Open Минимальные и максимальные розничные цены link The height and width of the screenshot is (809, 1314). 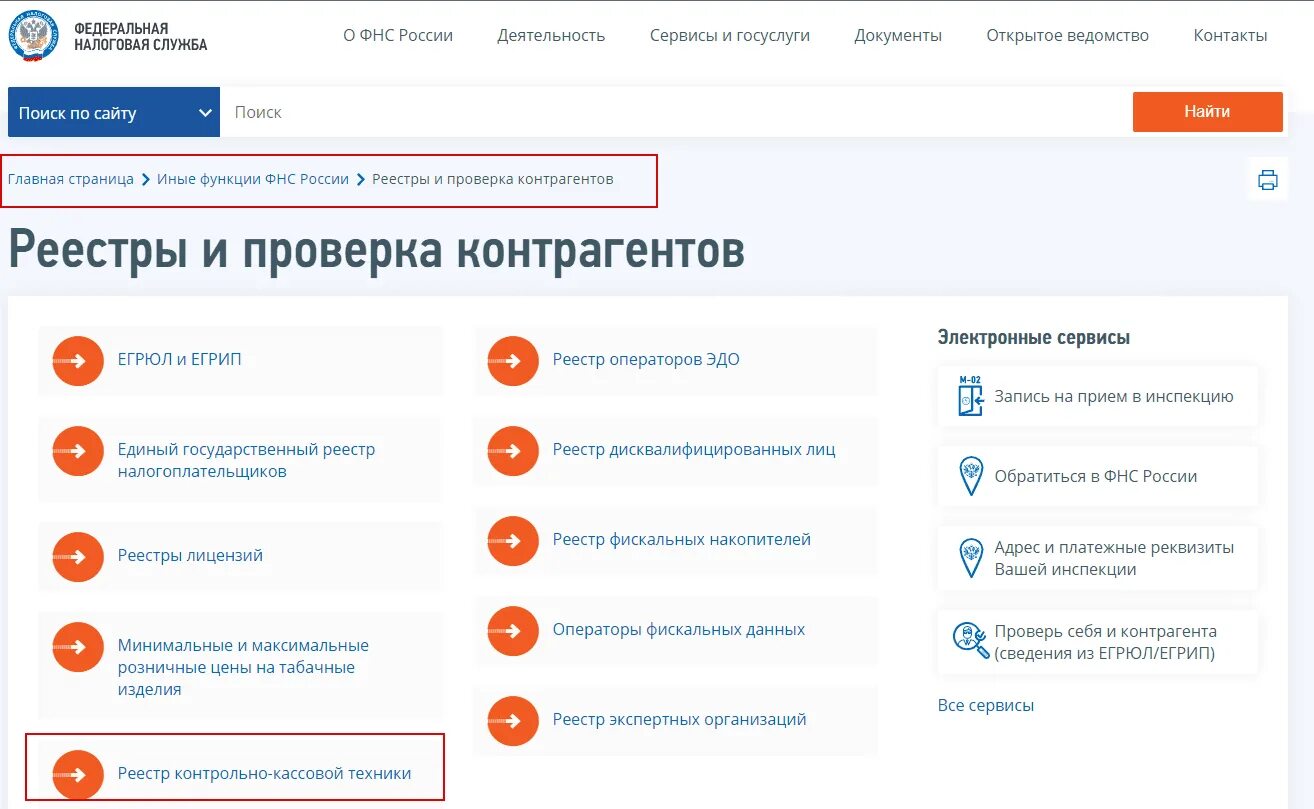[243, 667]
